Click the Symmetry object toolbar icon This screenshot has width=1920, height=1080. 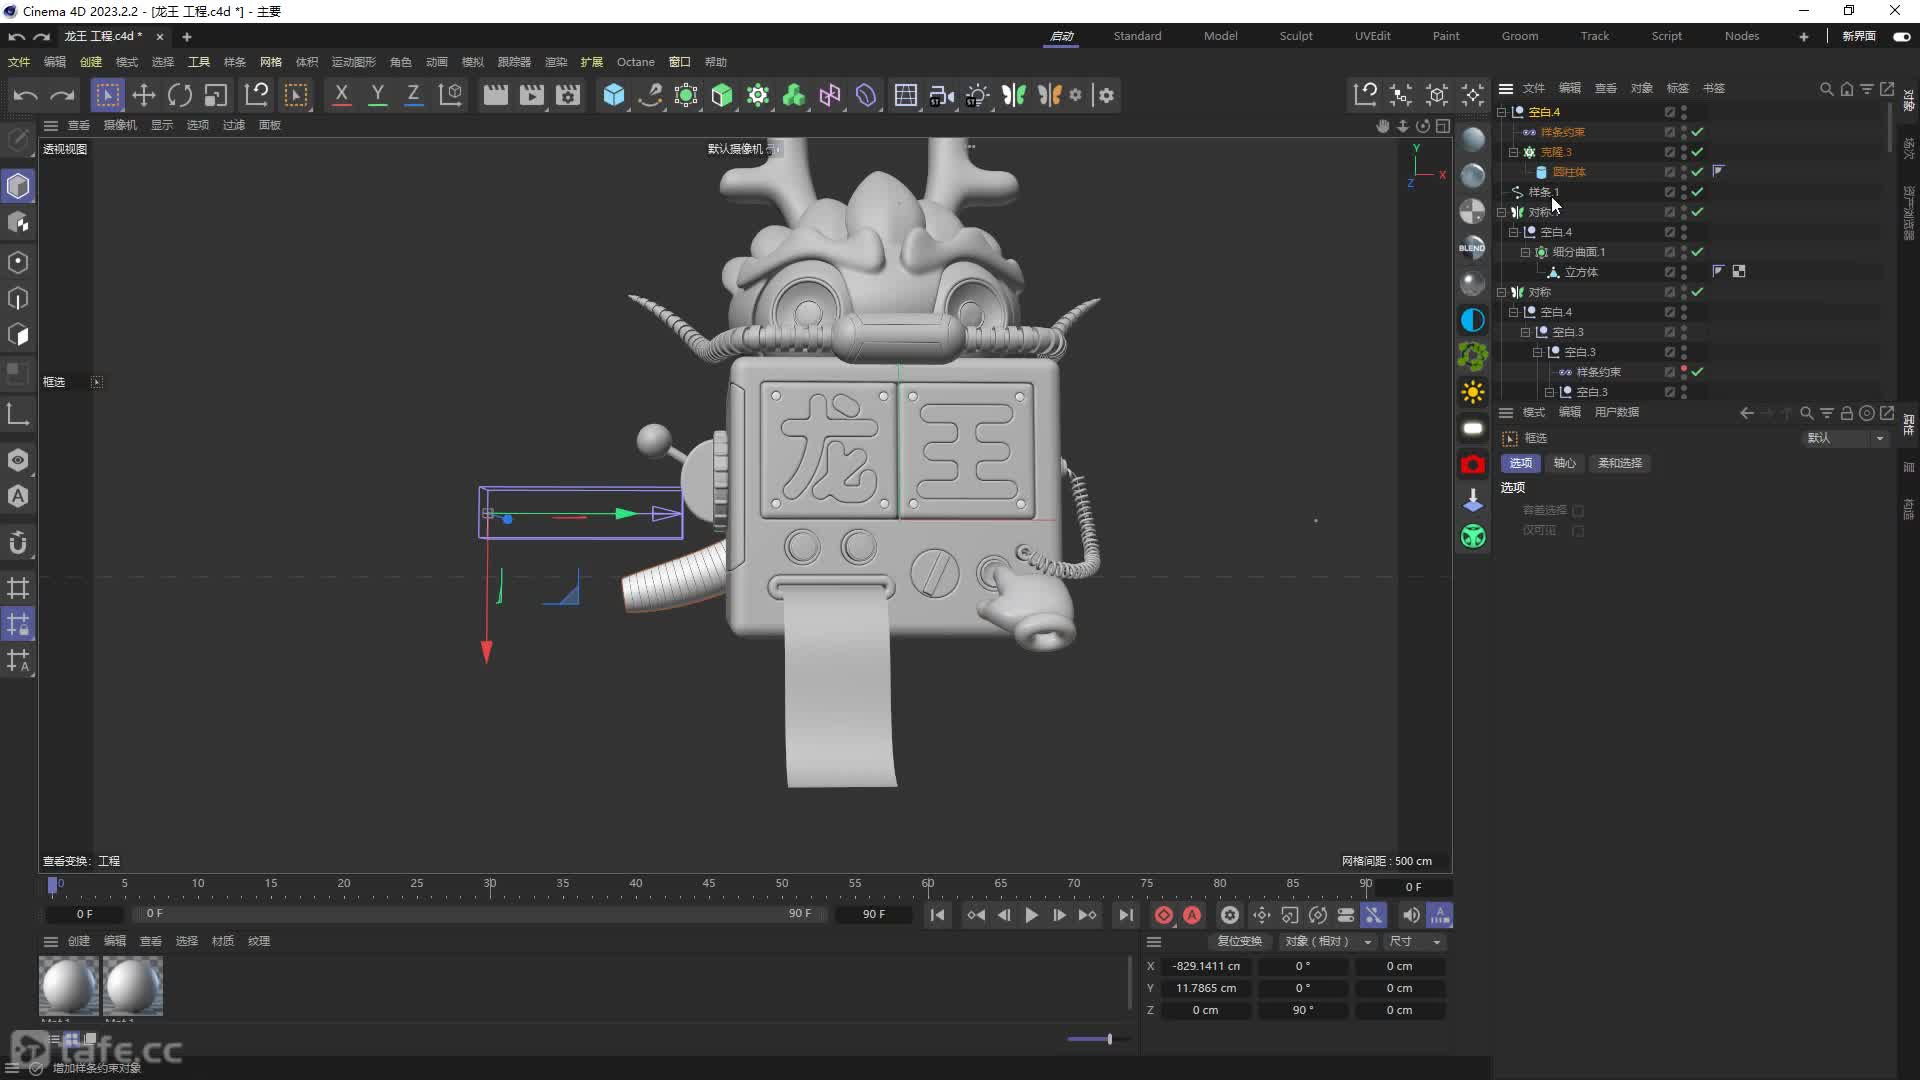coord(1014,95)
